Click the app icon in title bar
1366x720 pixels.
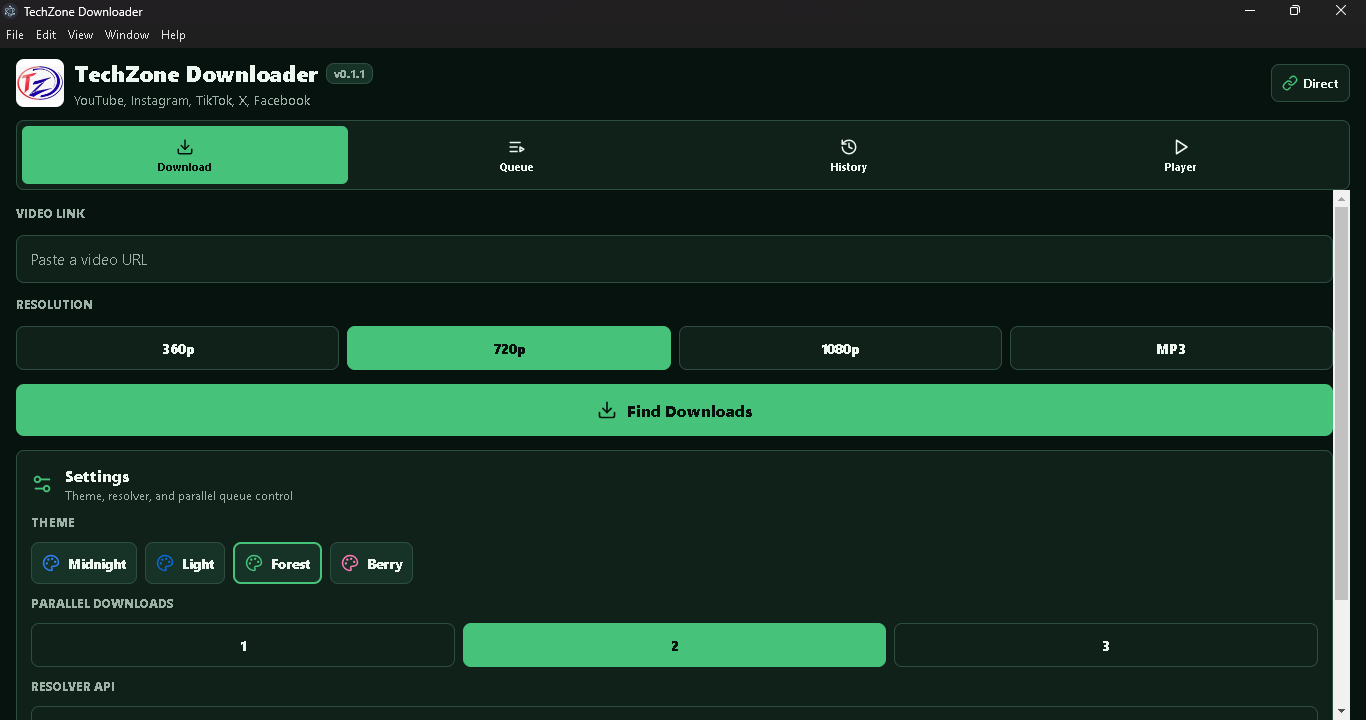(10, 11)
